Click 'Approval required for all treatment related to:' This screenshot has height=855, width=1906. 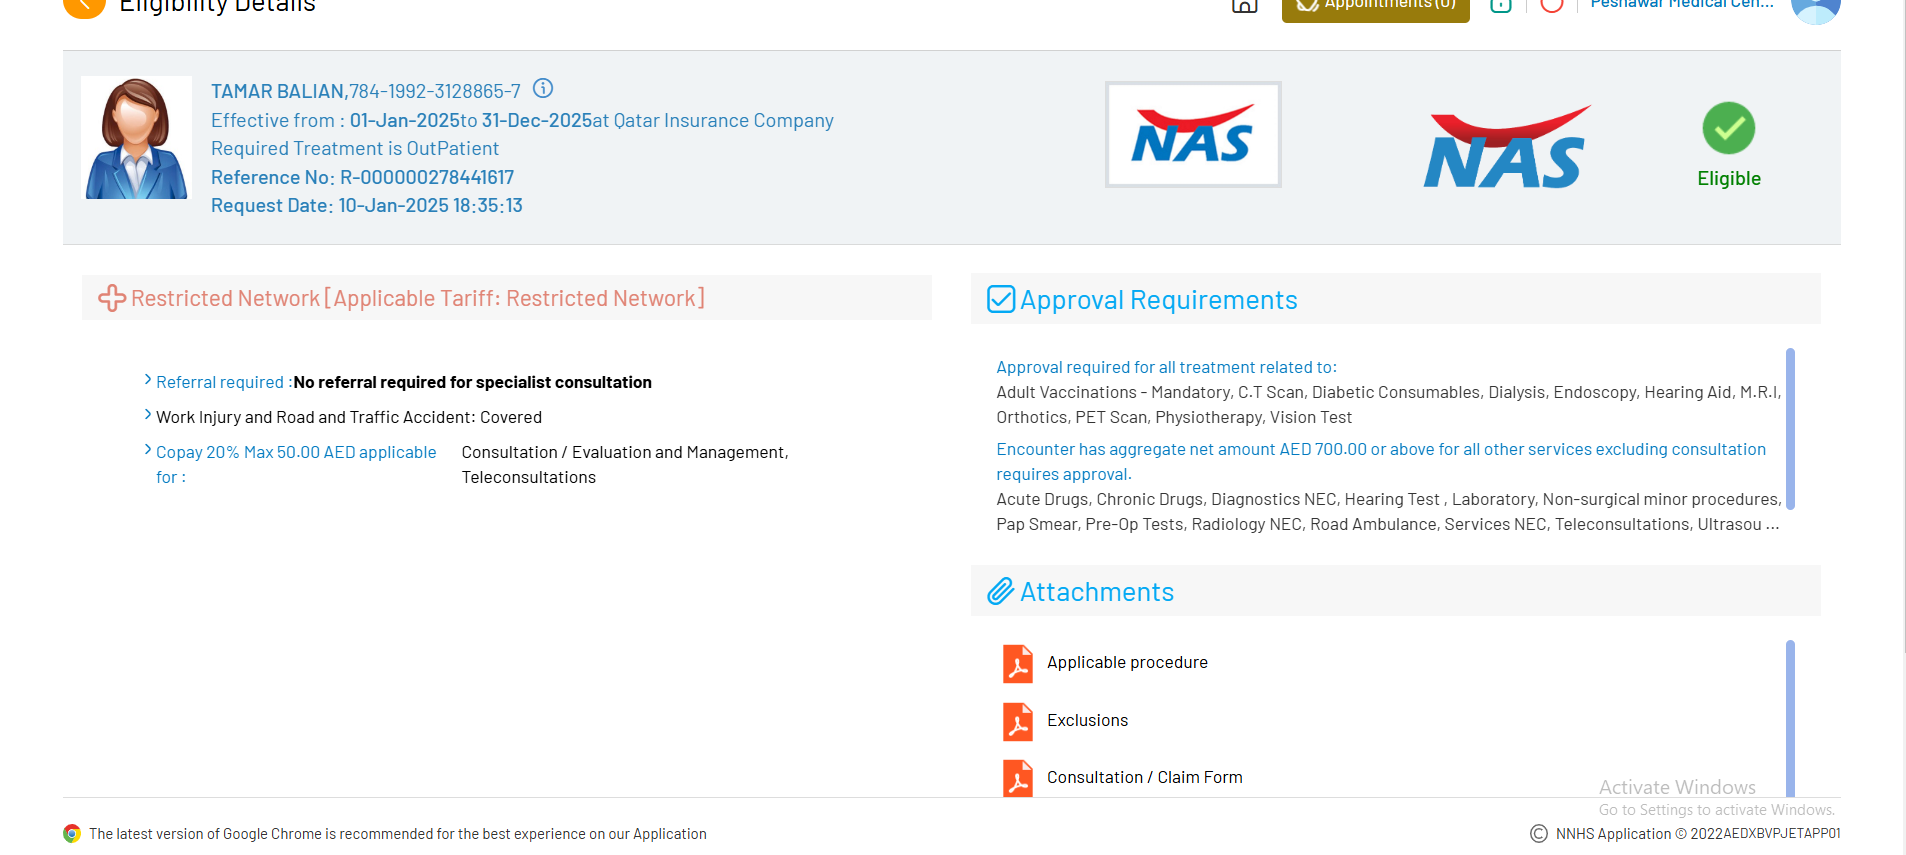pyautogui.click(x=1166, y=367)
